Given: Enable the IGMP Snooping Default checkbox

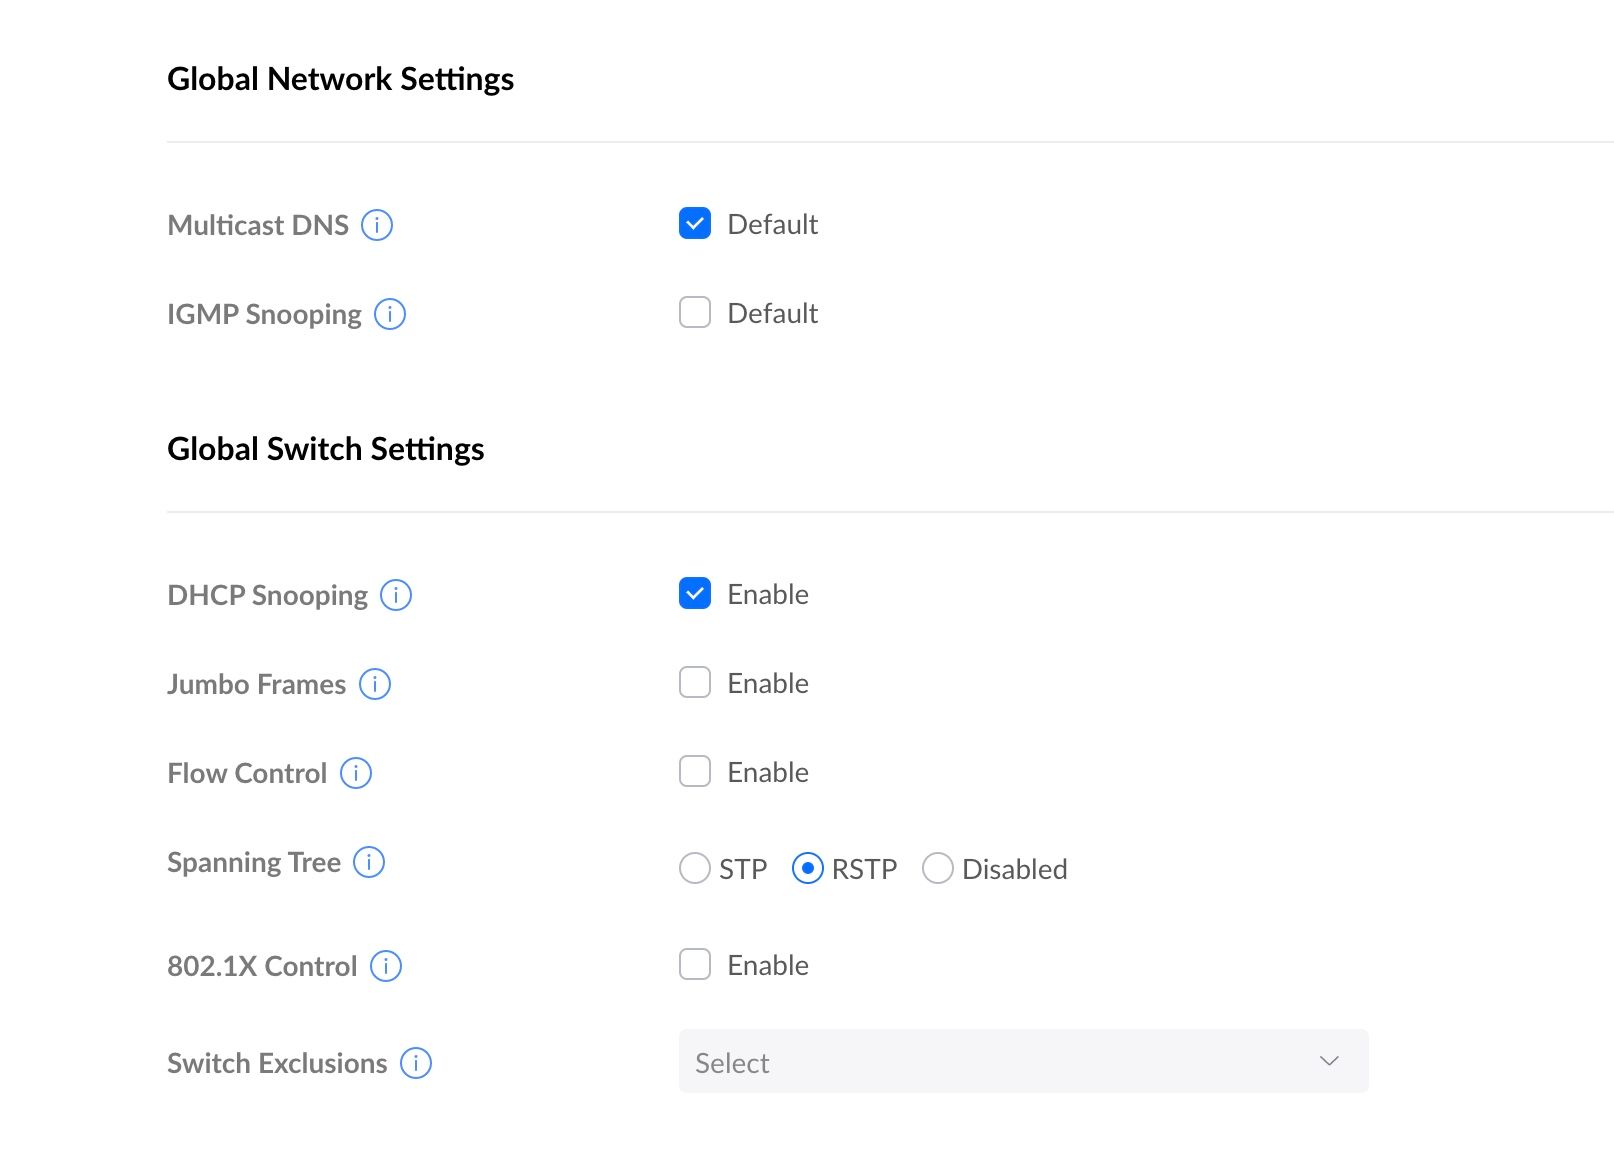Looking at the screenshot, I should pyautogui.click(x=695, y=313).
